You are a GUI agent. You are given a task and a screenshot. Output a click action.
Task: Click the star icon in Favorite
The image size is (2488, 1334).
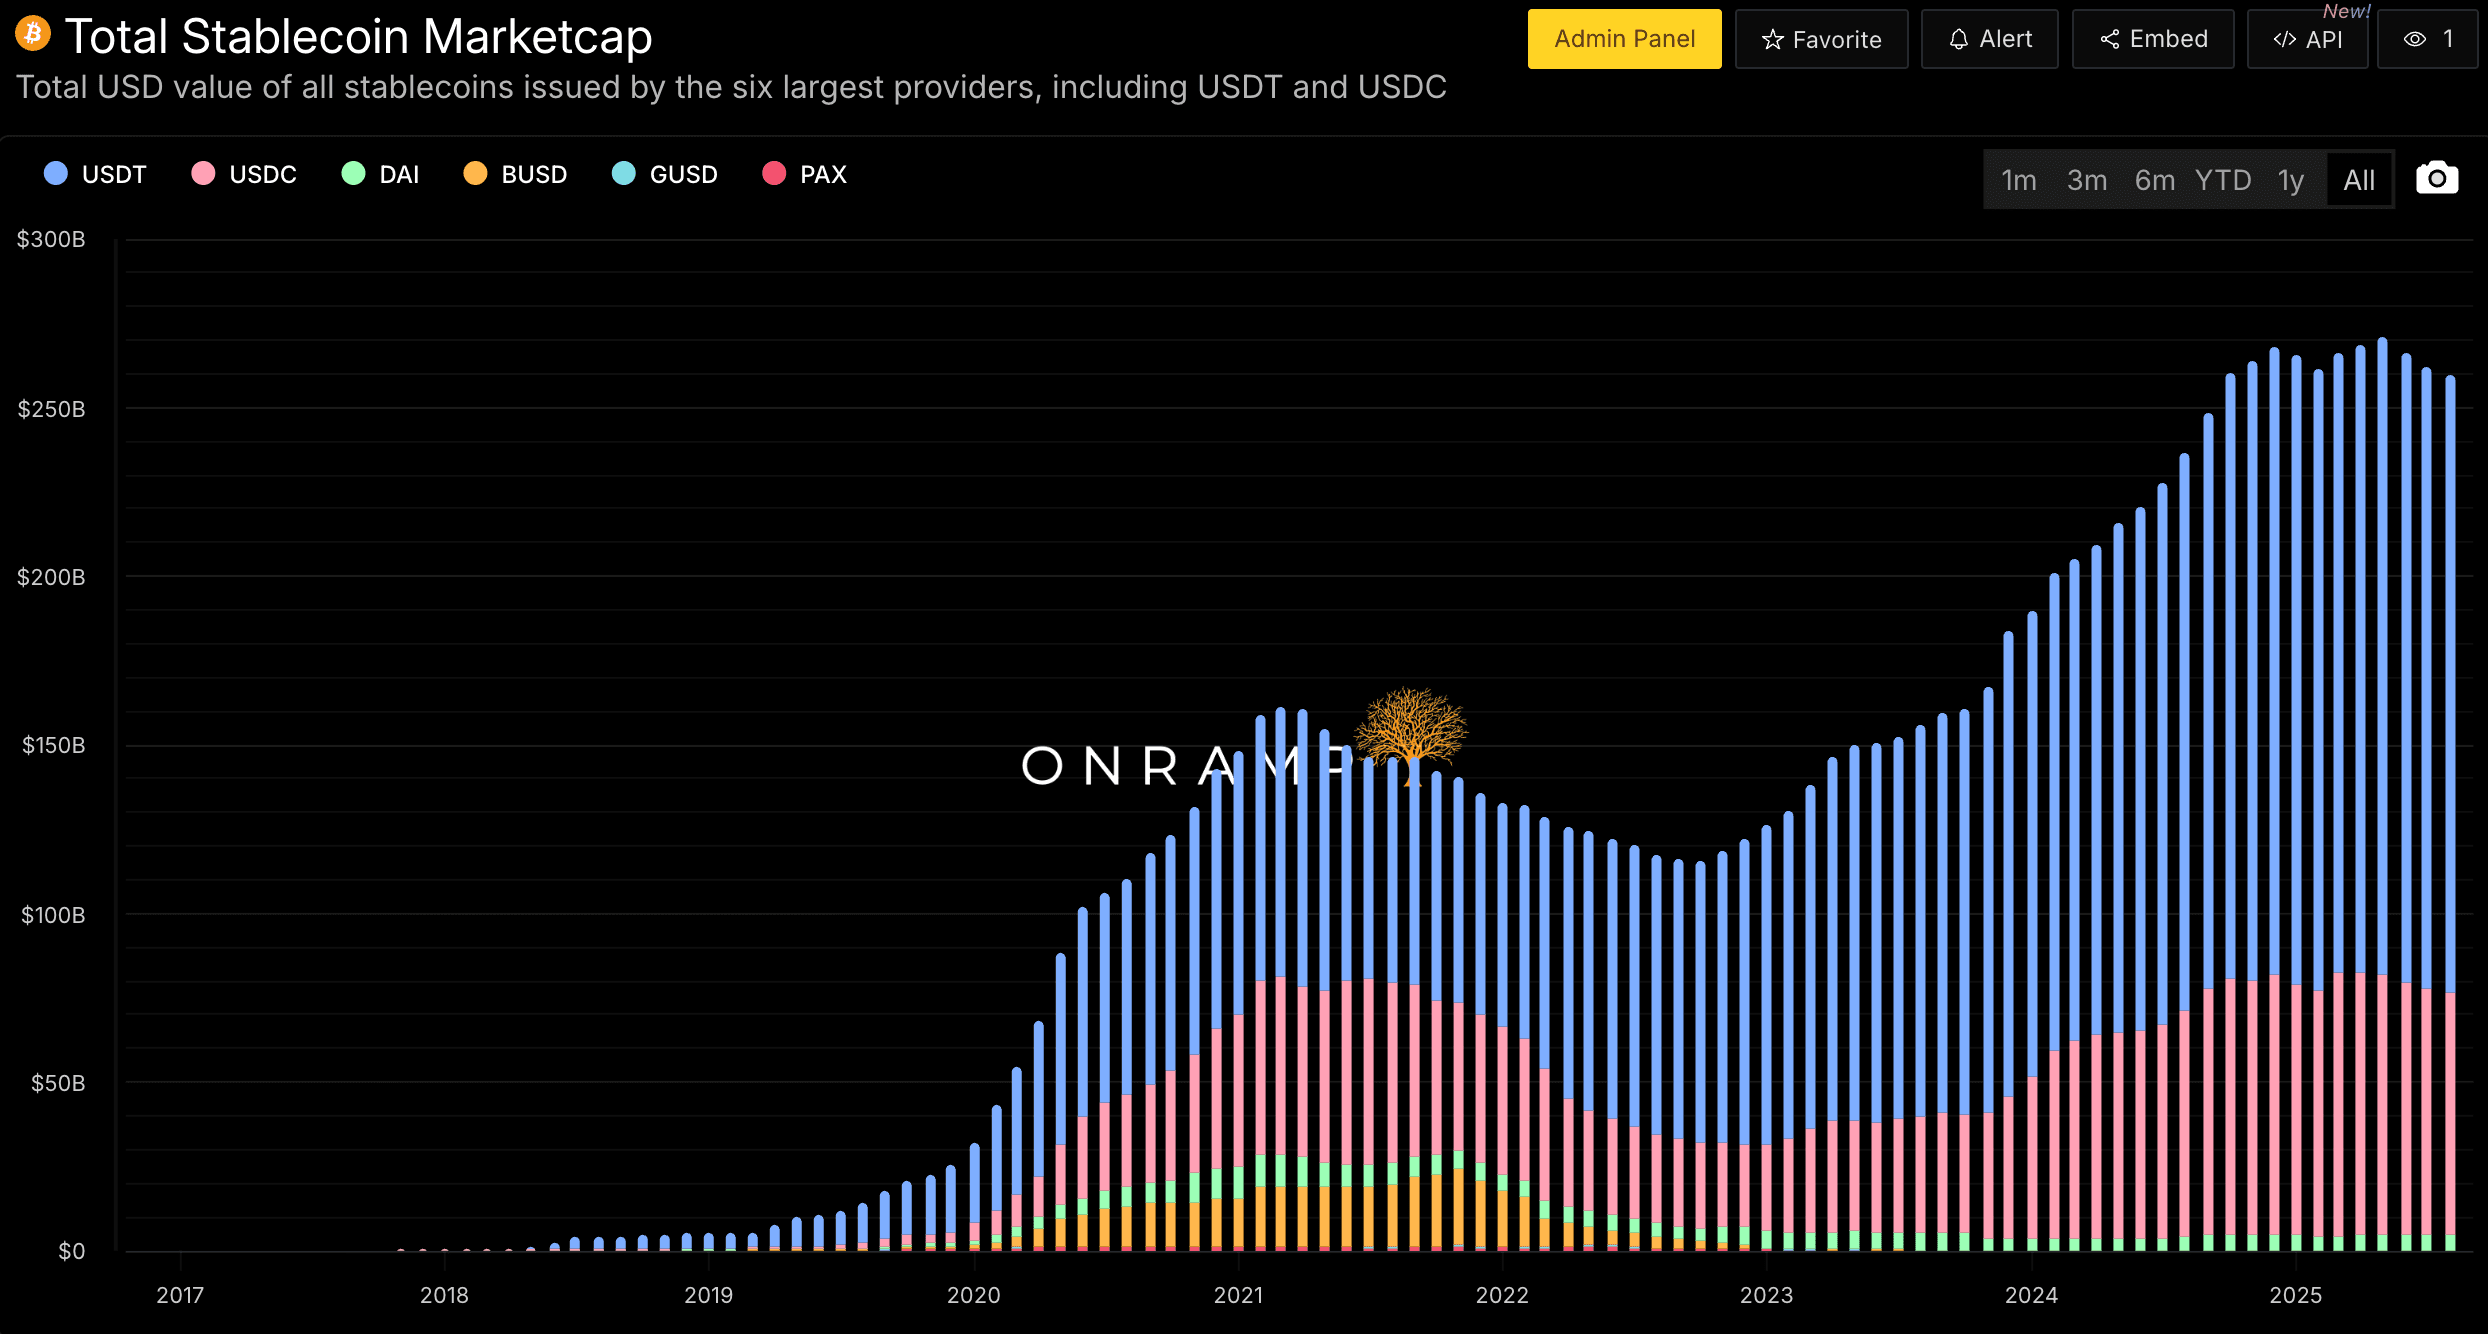pos(1773,39)
